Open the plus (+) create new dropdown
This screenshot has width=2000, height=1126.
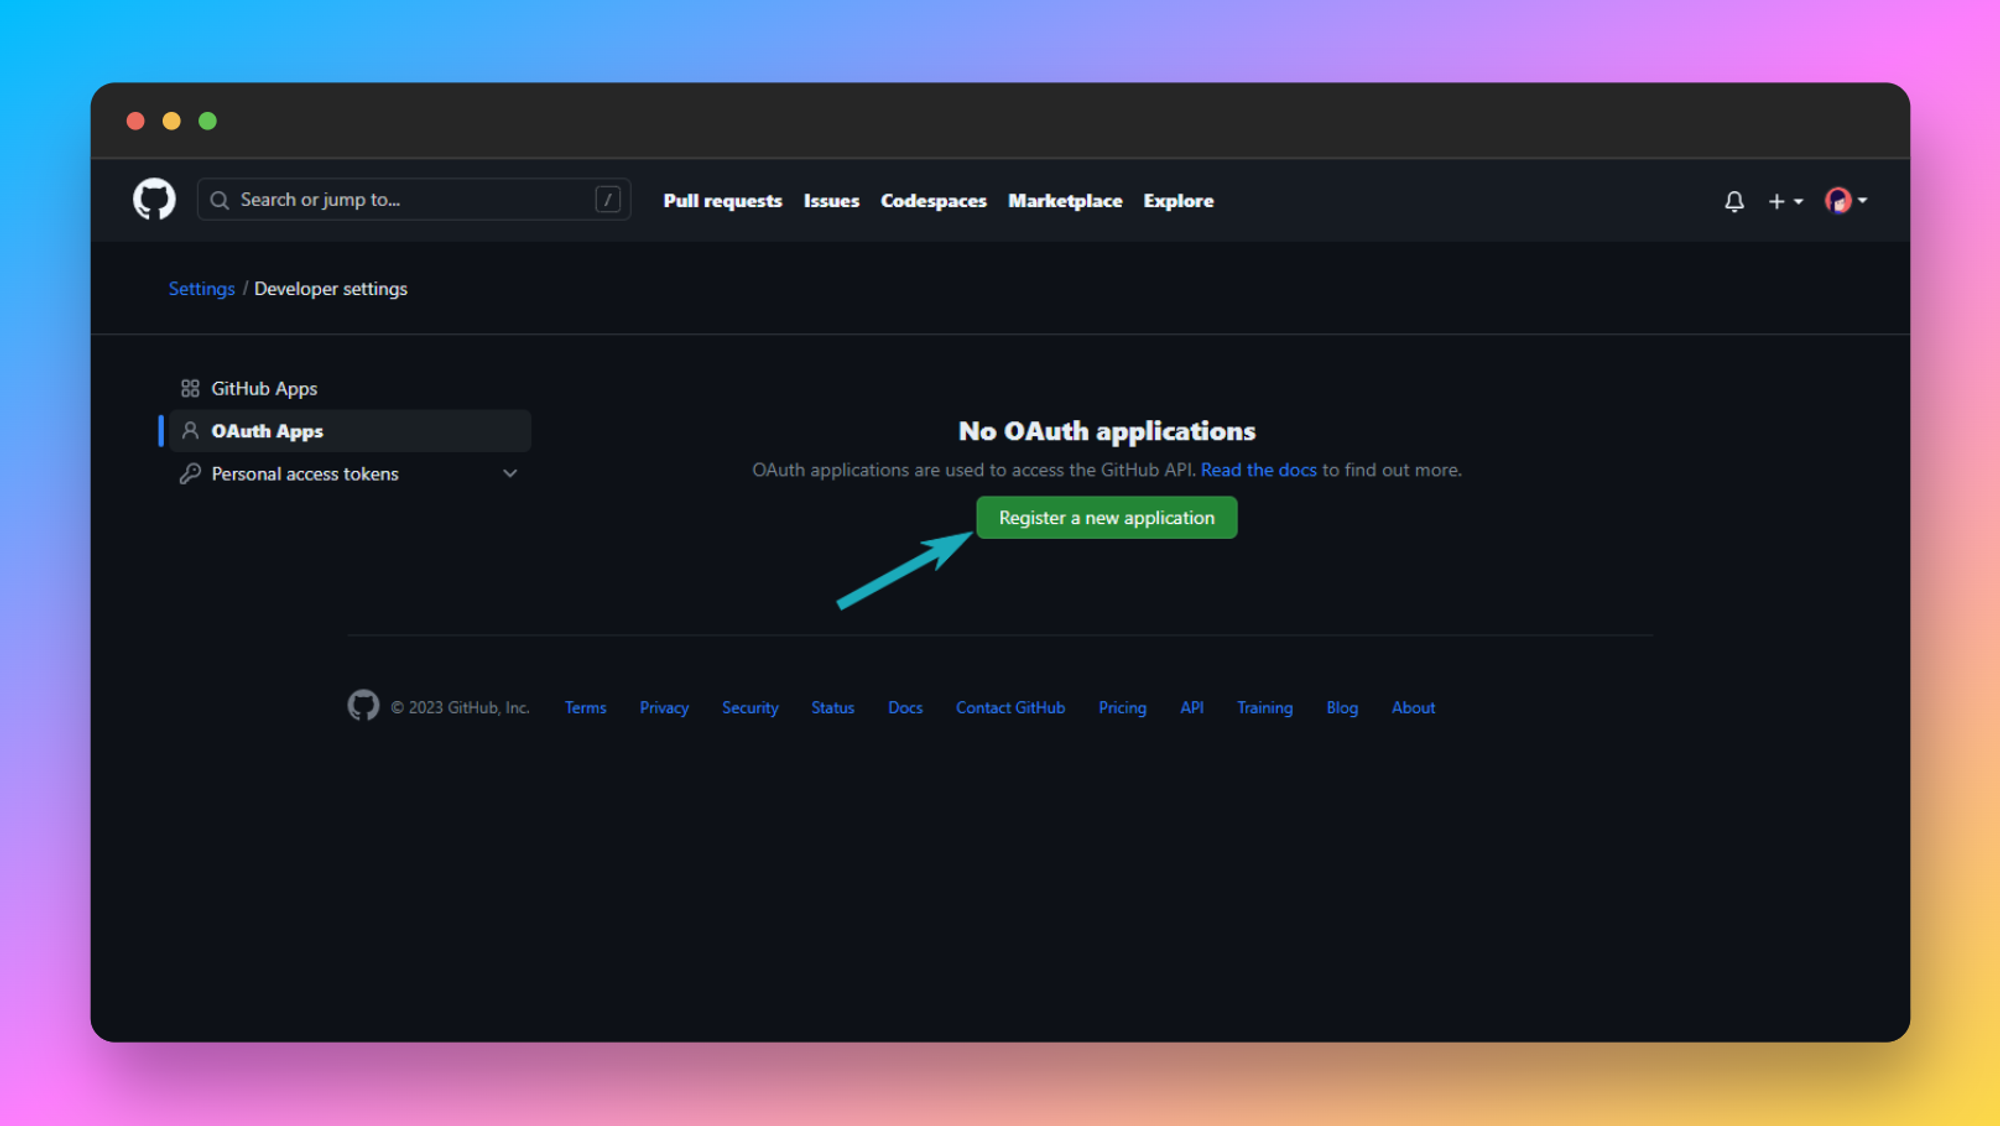click(1776, 201)
